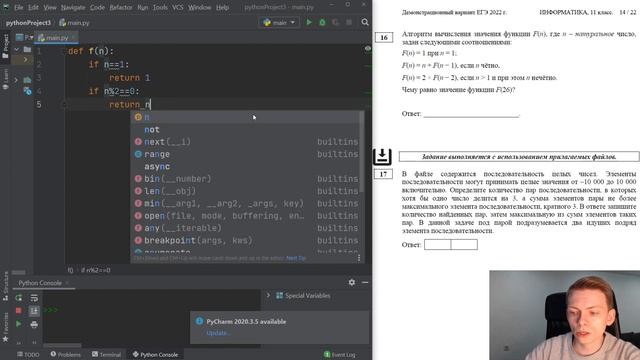Click the Next Tip link in the completion popup
640x360 pixels.
pos(296,258)
